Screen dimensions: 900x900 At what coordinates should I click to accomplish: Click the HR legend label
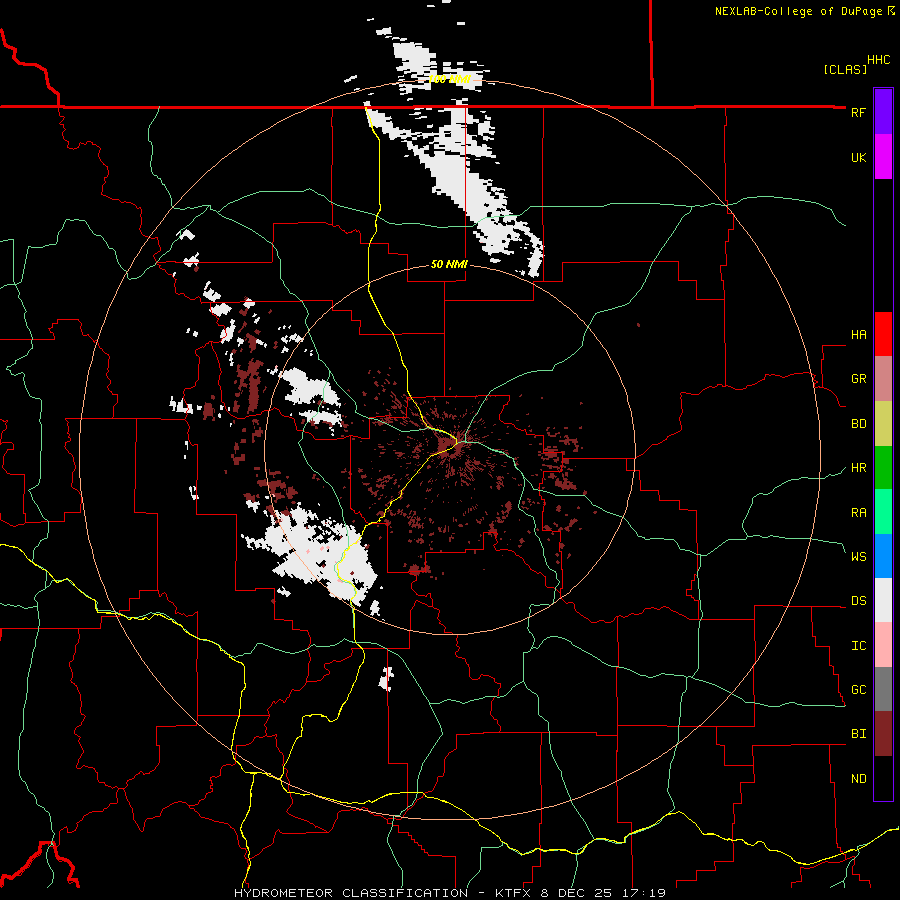click(858, 468)
